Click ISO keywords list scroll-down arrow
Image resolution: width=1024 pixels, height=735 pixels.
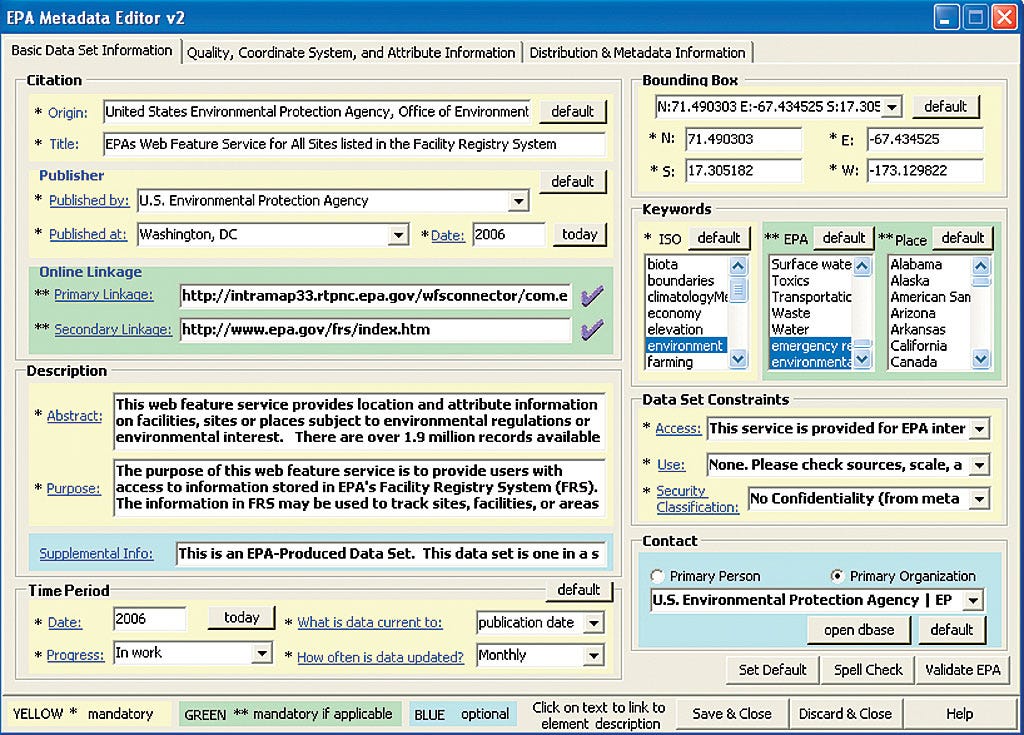pyautogui.click(x=738, y=359)
